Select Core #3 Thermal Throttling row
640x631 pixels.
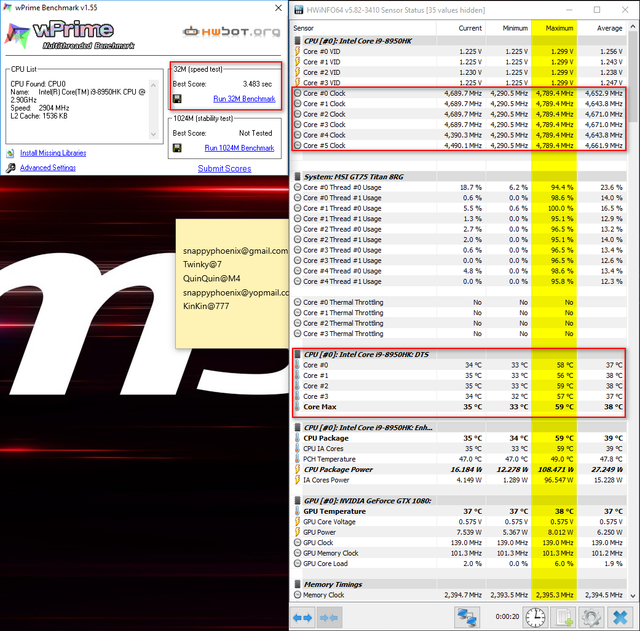[460, 333]
